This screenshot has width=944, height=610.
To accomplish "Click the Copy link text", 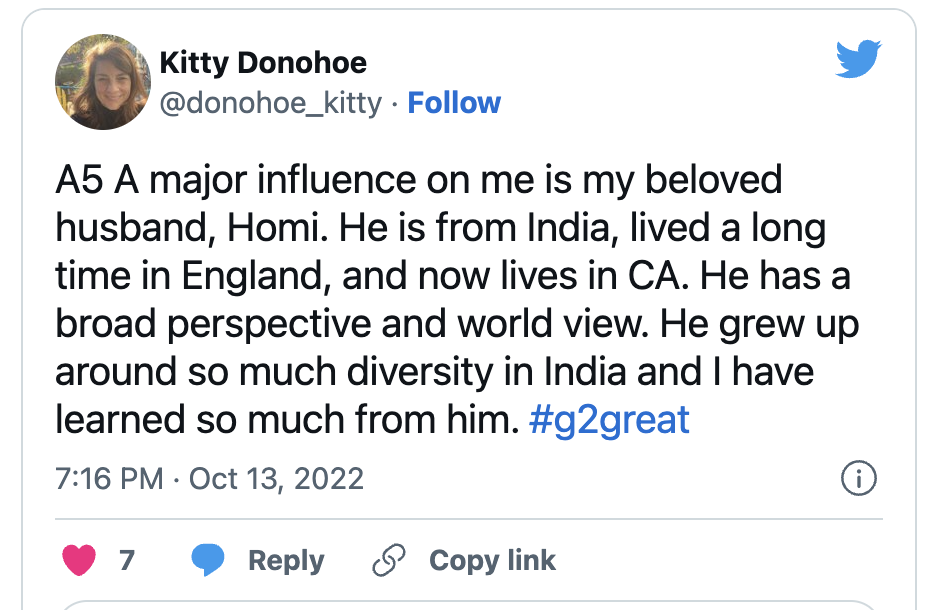I will coord(492,561).
